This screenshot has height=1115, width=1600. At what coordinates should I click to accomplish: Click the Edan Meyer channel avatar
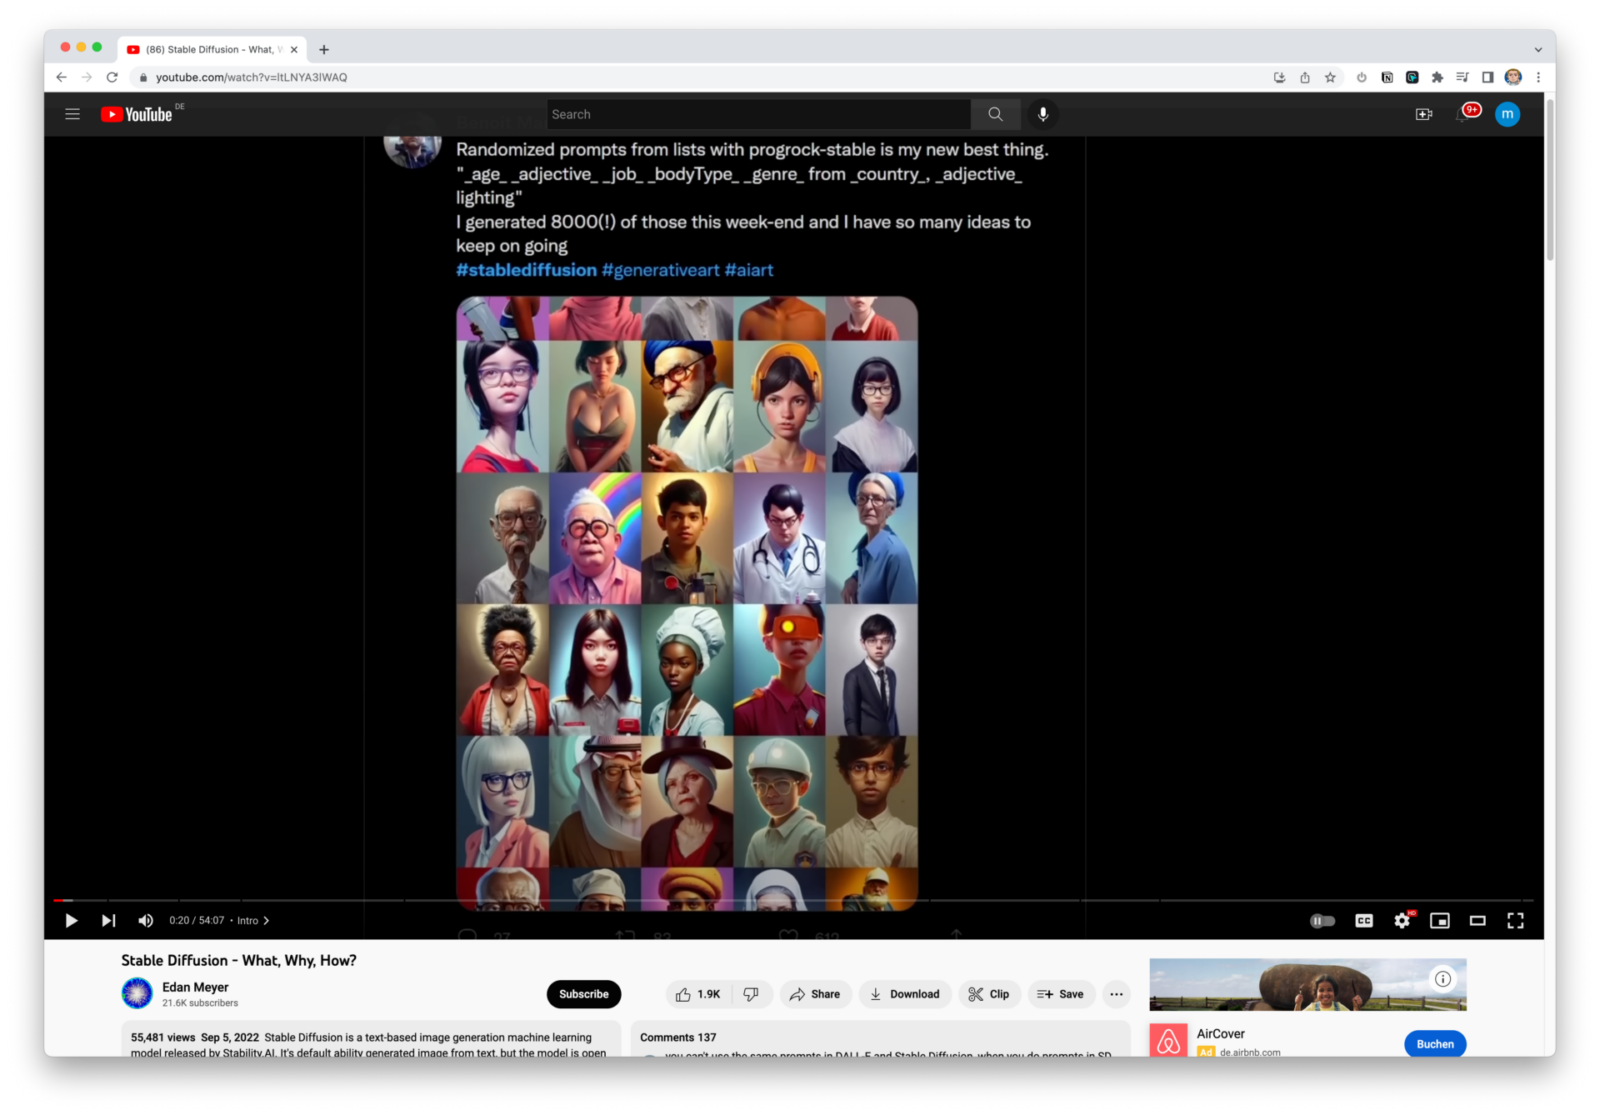pyautogui.click(x=137, y=993)
